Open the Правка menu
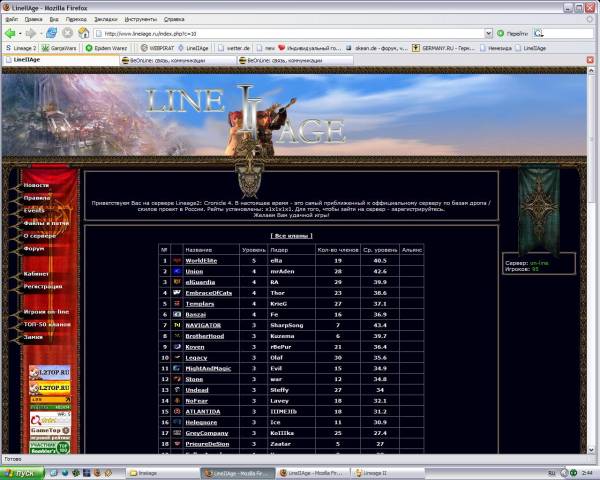600x480 pixels. coord(33,19)
